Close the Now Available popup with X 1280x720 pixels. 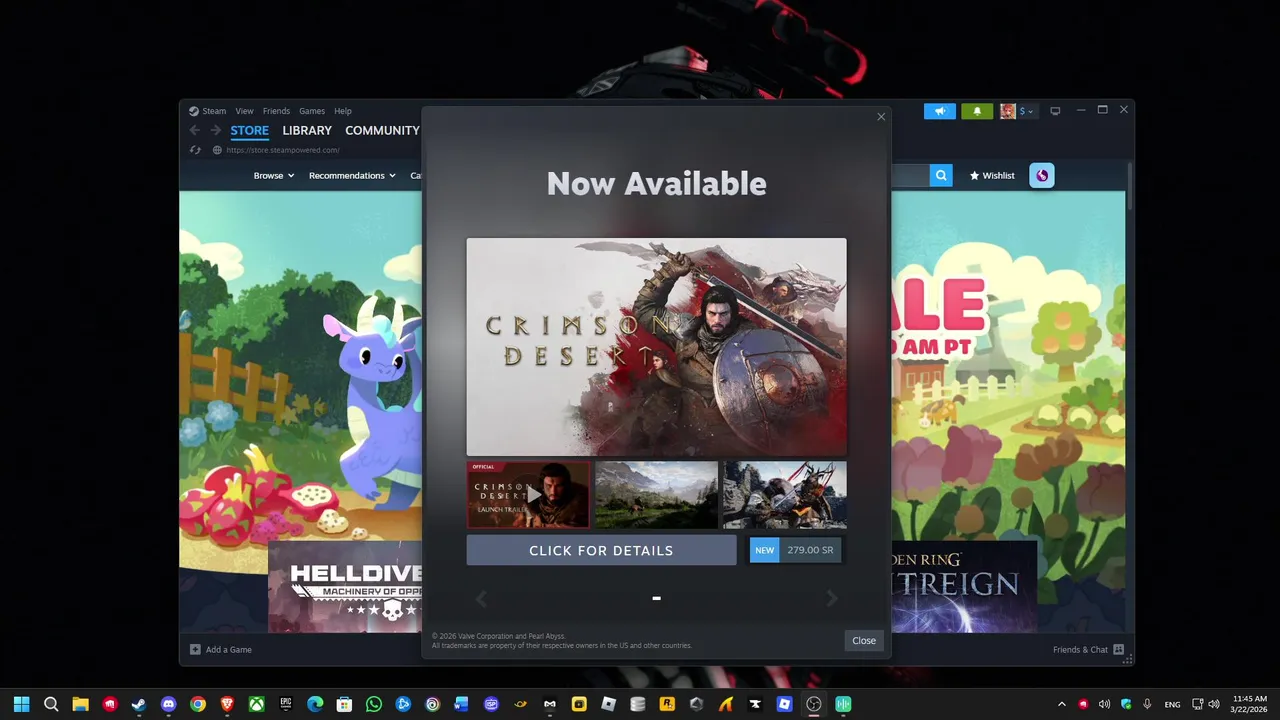coord(881,117)
